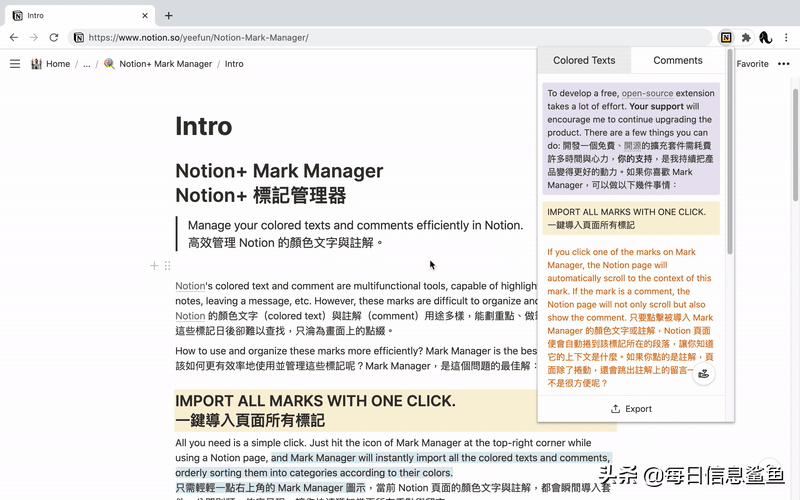Export the marks with the Export button
The height and width of the screenshot is (500, 800).
click(x=631, y=409)
